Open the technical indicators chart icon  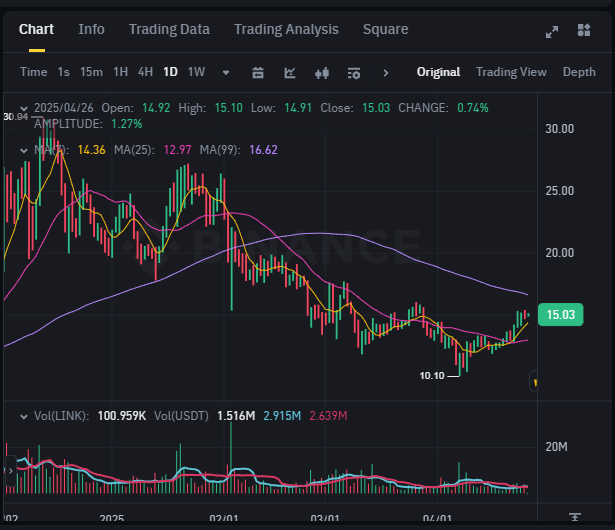[290, 73]
